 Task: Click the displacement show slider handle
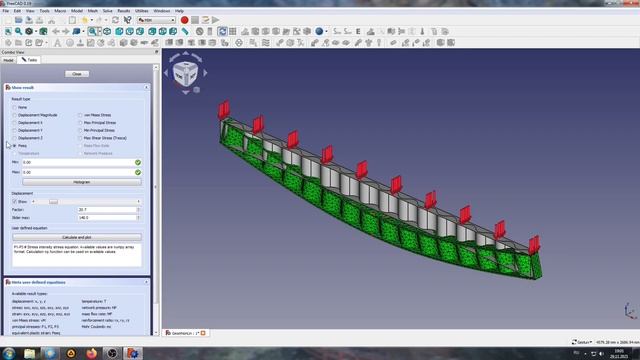[53, 202]
